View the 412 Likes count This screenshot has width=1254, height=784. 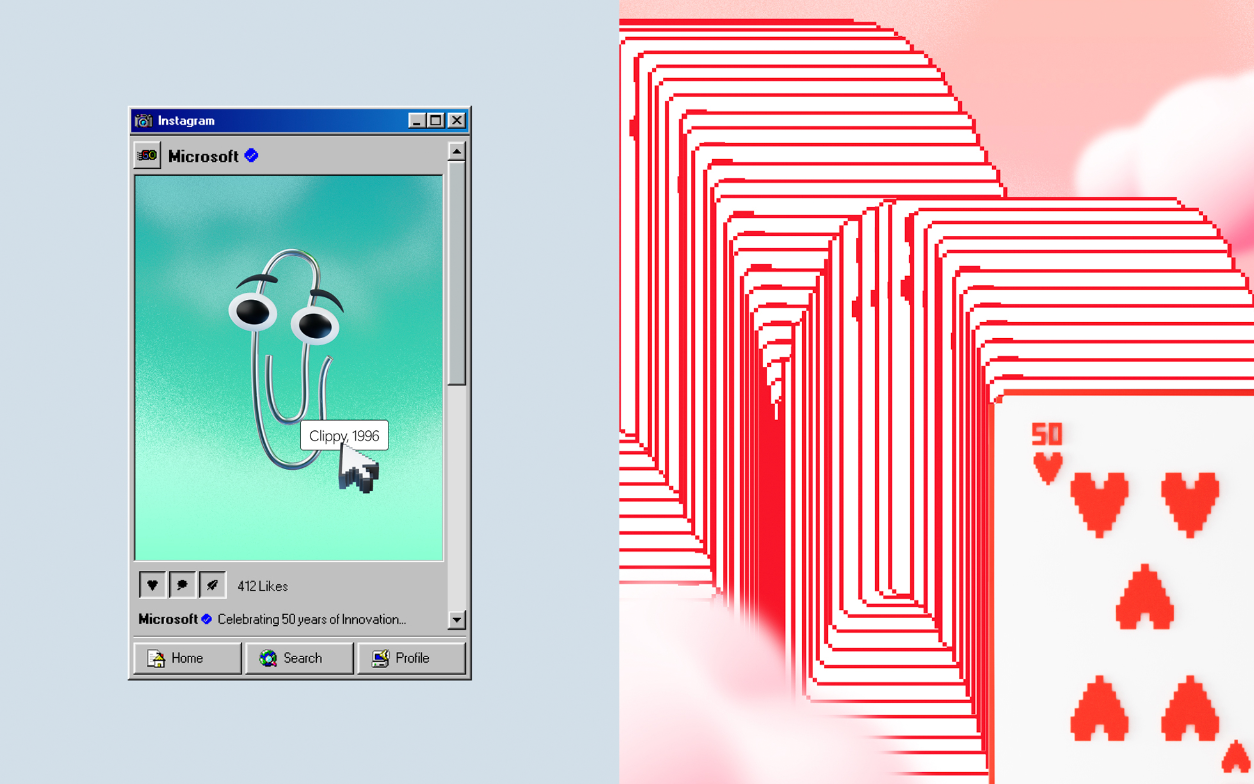coord(262,586)
